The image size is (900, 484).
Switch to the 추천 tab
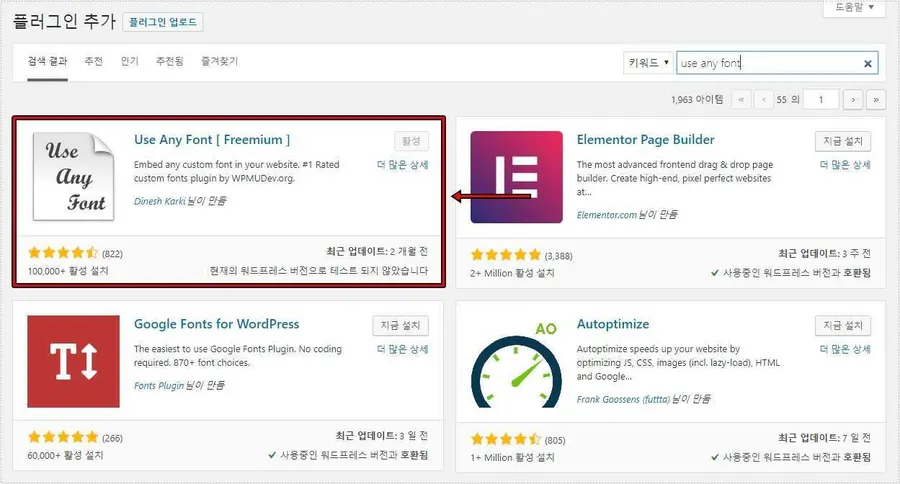point(94,61)
